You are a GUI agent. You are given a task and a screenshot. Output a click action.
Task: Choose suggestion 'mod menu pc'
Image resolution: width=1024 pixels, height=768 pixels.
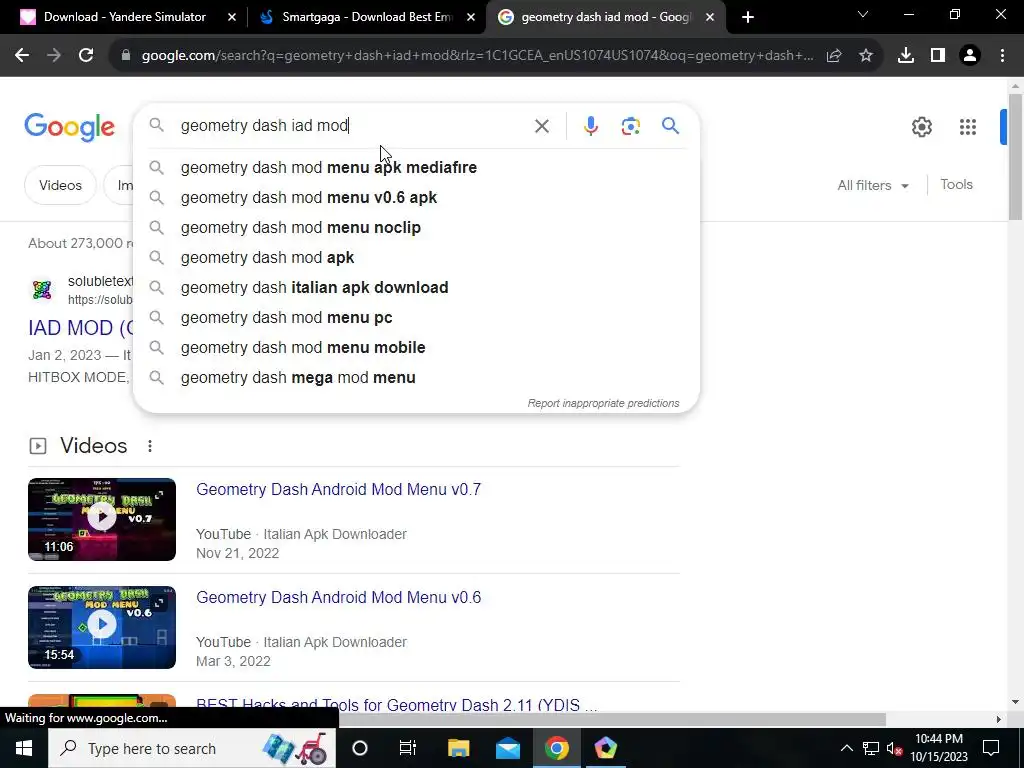point(417,318)
